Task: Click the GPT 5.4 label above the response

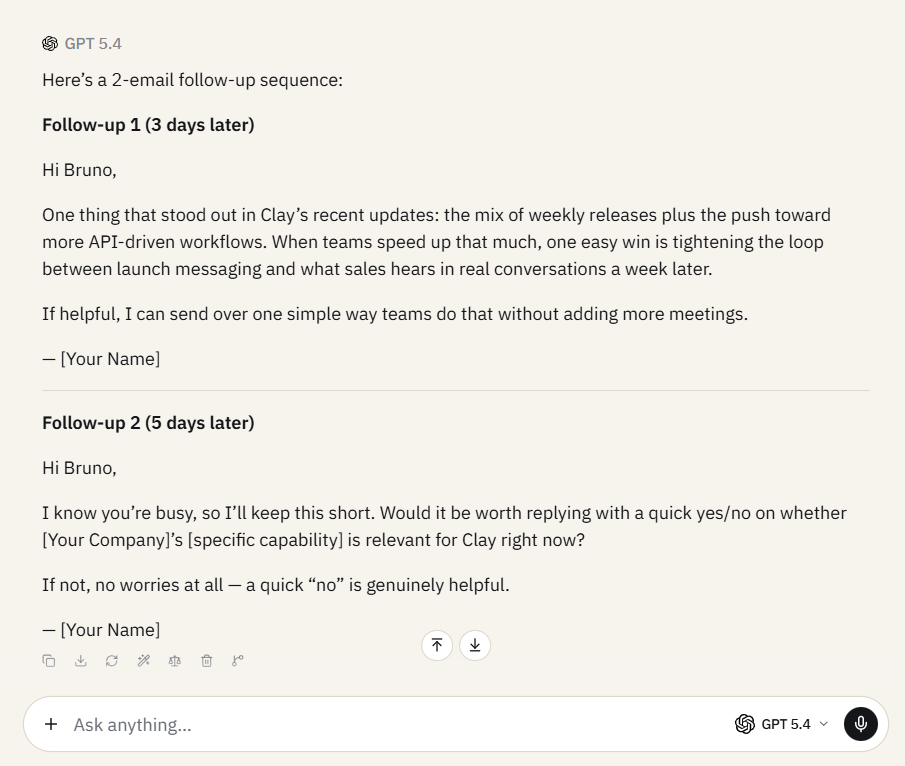Action: pos(93,44)
